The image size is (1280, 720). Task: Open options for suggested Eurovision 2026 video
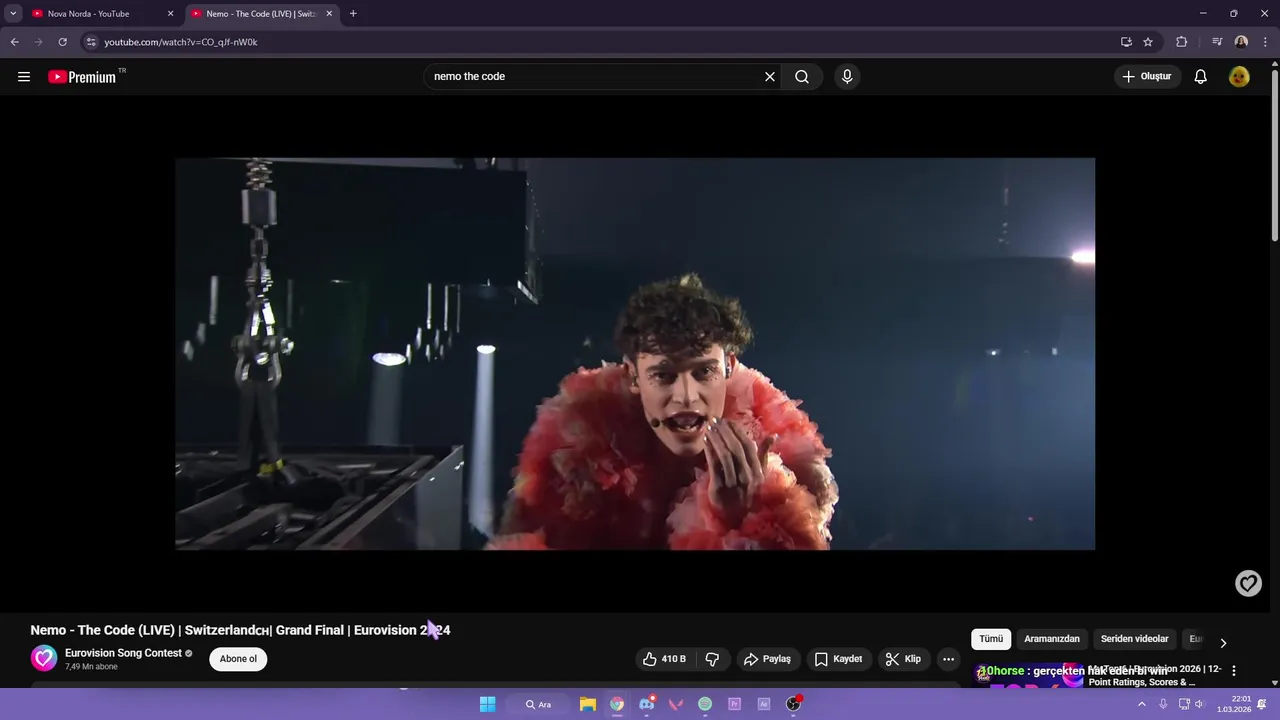coord(1234,671)
